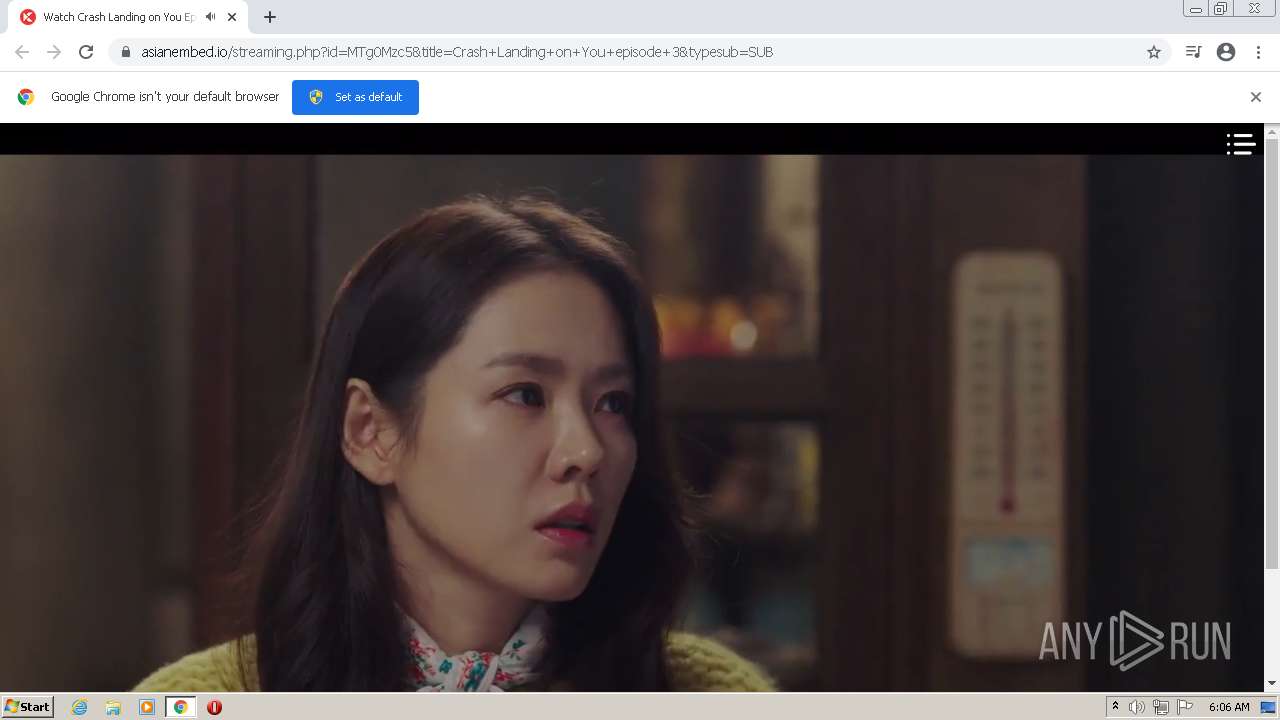
Task: Click Show desktop button in taskbar corner
Action: coord(1269,707)
